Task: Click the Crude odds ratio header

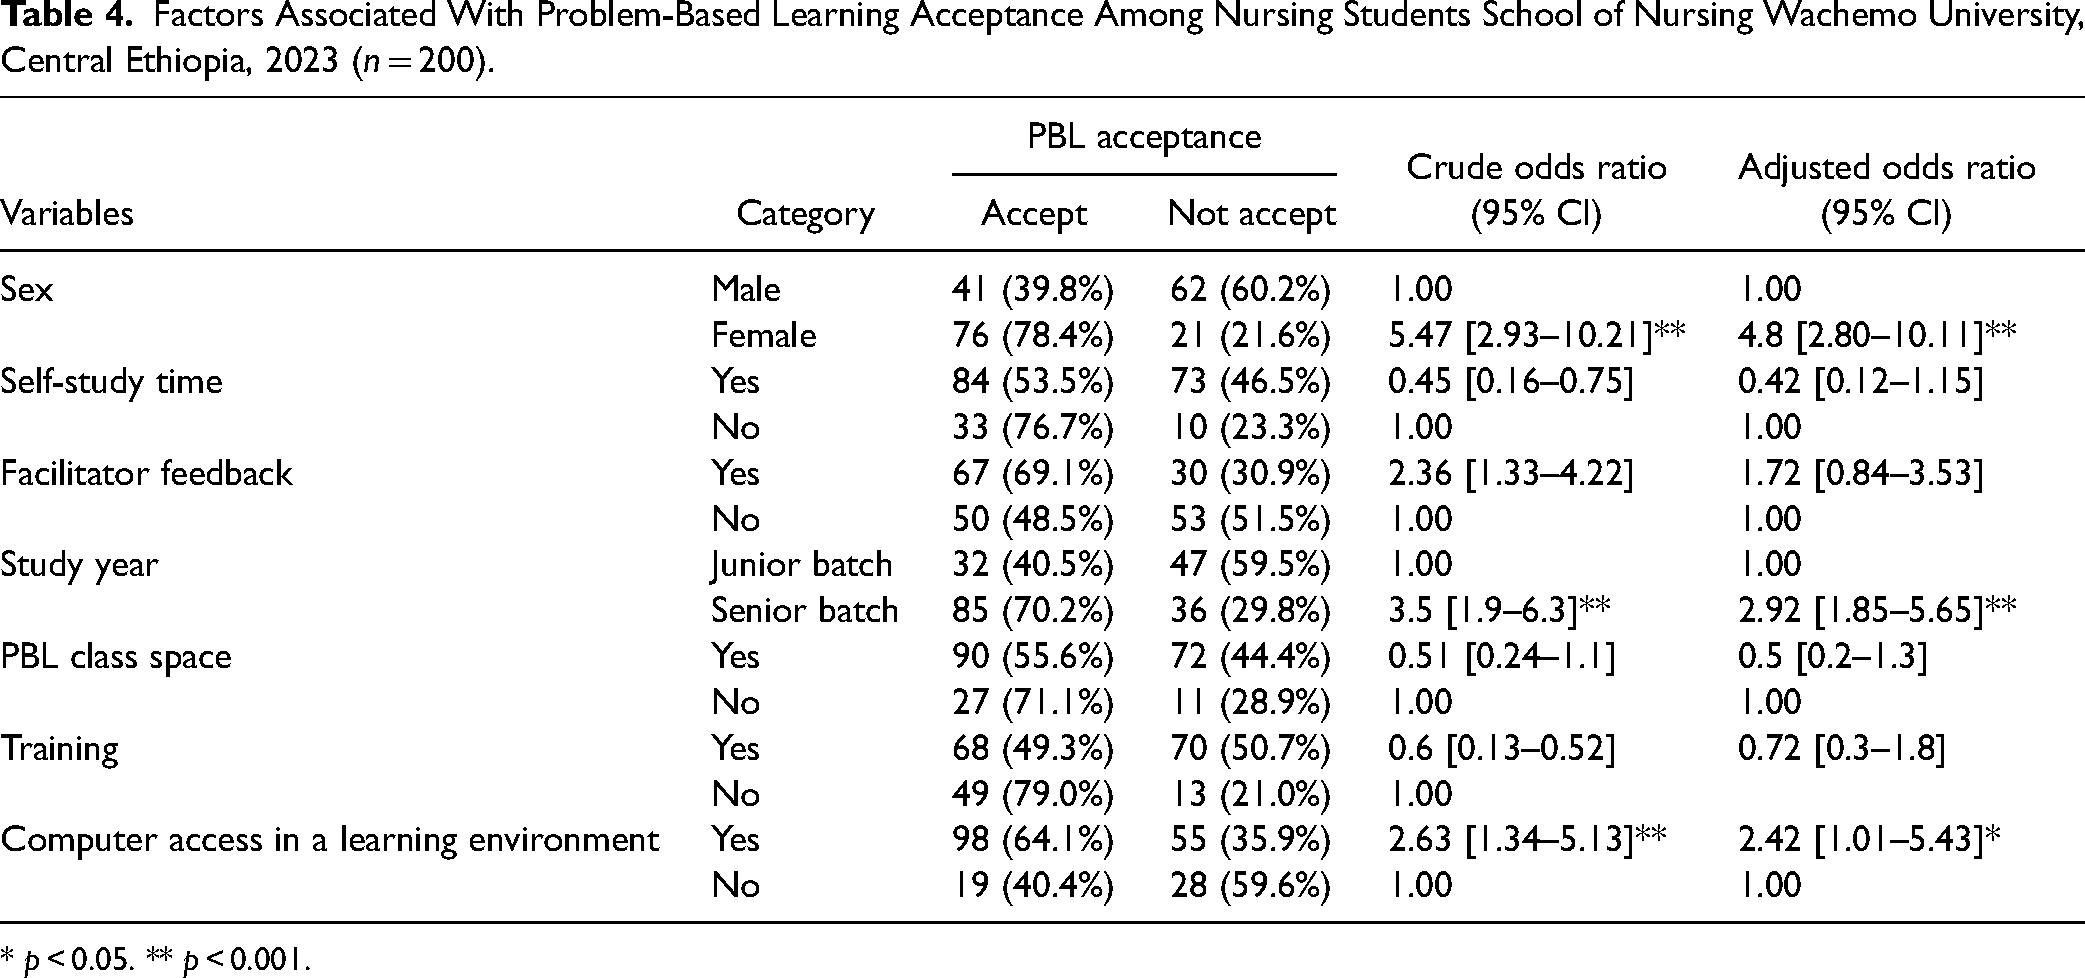Action: pos(1536,190)
